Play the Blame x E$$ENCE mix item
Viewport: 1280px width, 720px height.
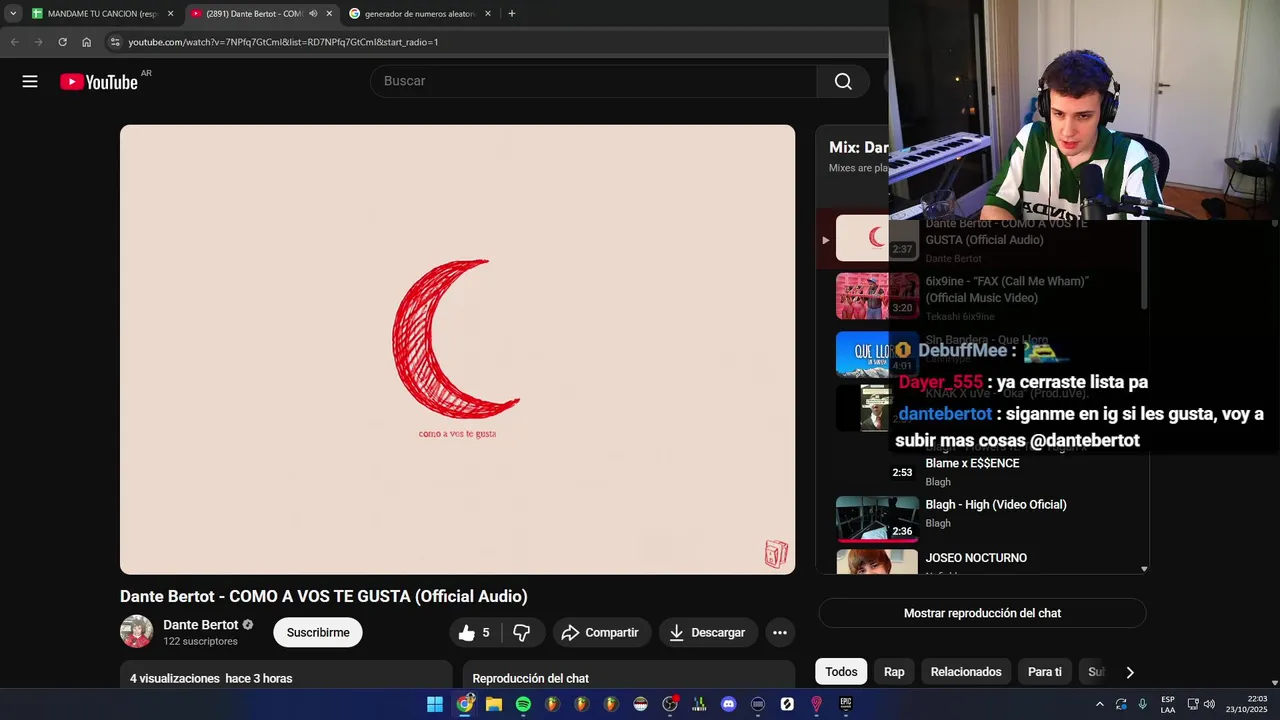point(972,464)
